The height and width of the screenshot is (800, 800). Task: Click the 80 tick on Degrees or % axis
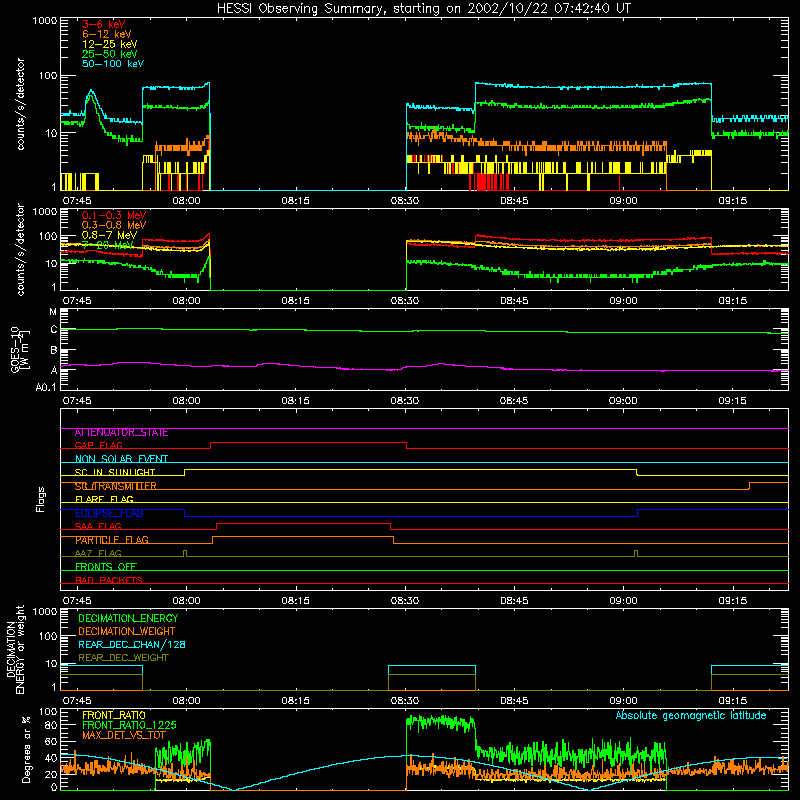coord(52,725)
